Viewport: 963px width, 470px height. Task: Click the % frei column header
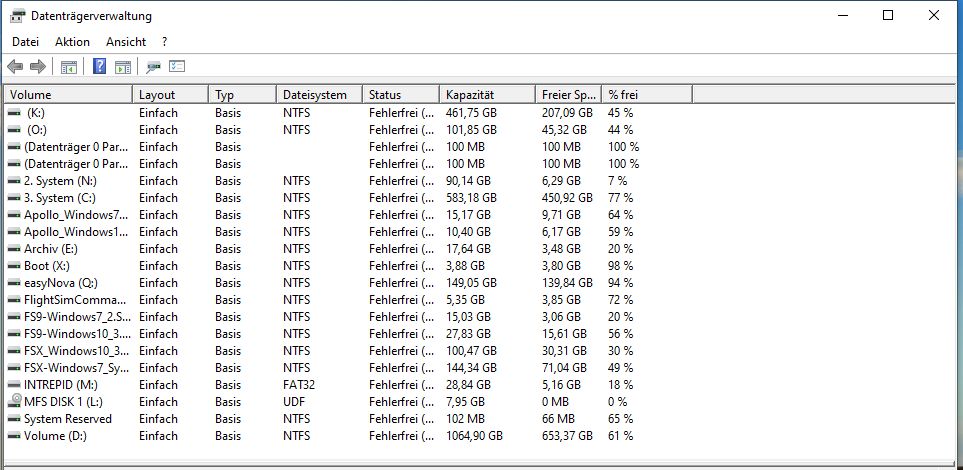point(645,95)
